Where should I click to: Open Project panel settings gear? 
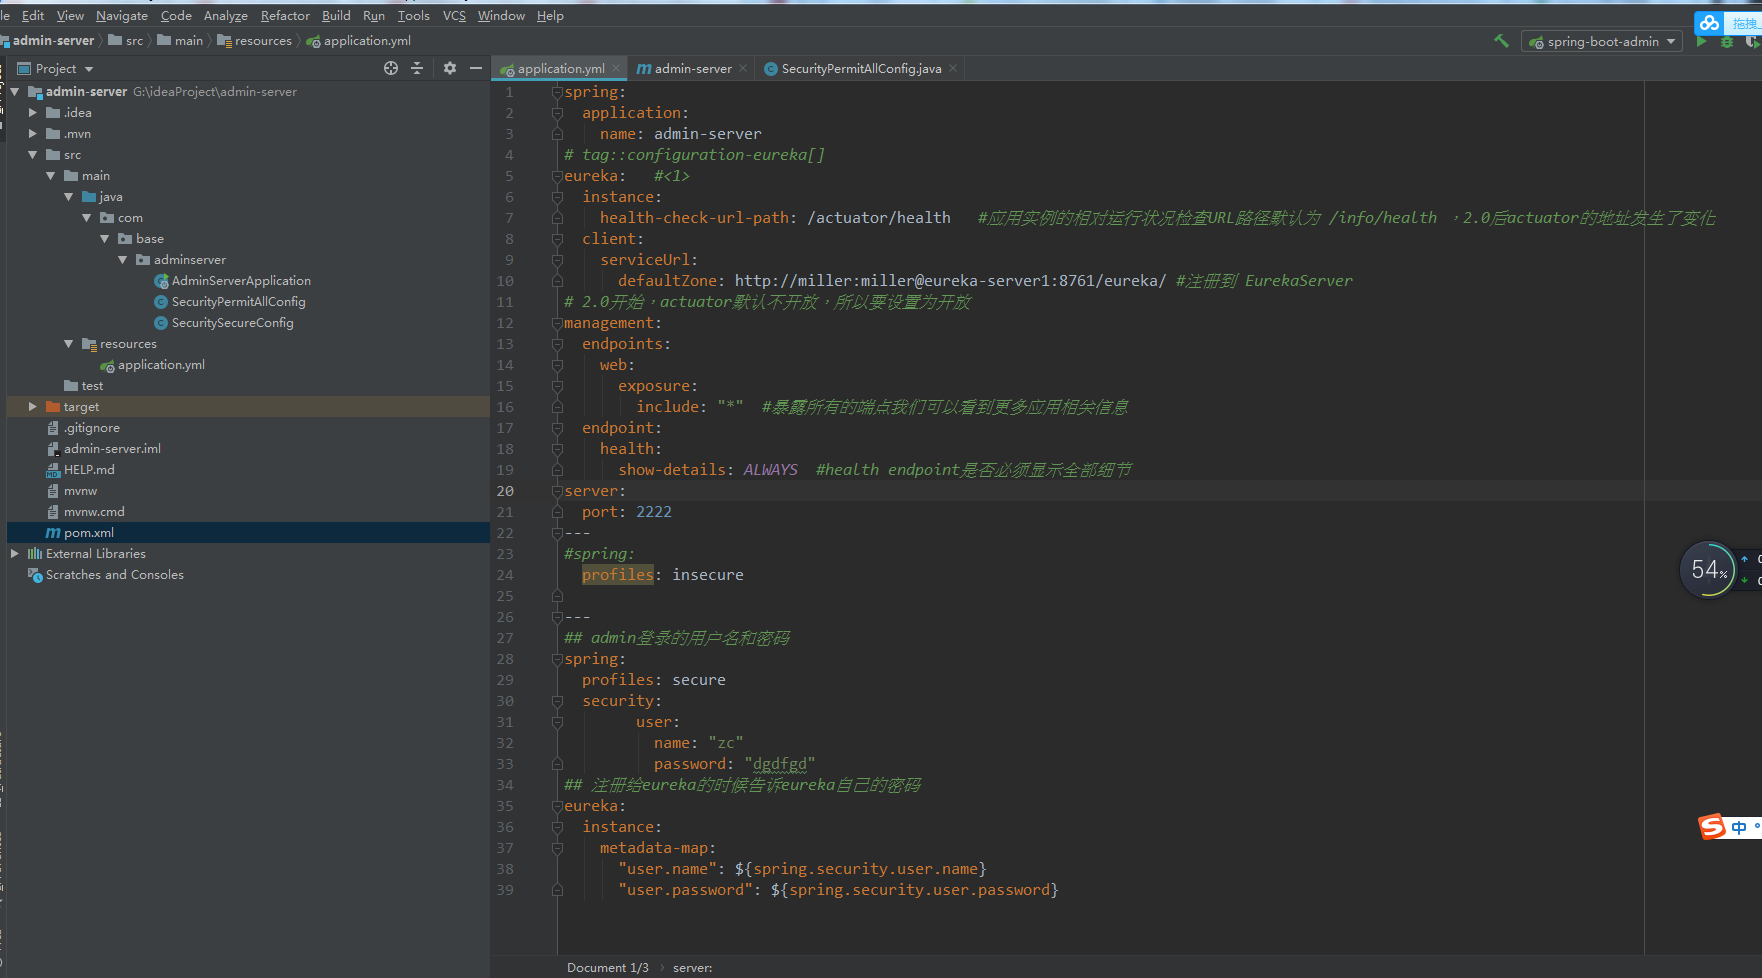[x=449, y=68]
